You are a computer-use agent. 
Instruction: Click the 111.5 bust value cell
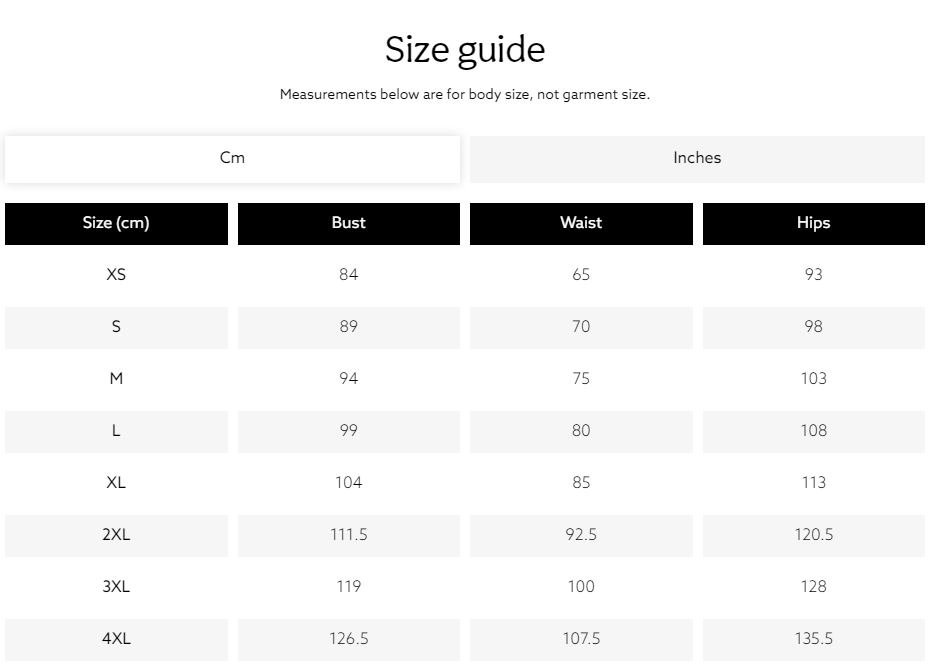(349, 536)
